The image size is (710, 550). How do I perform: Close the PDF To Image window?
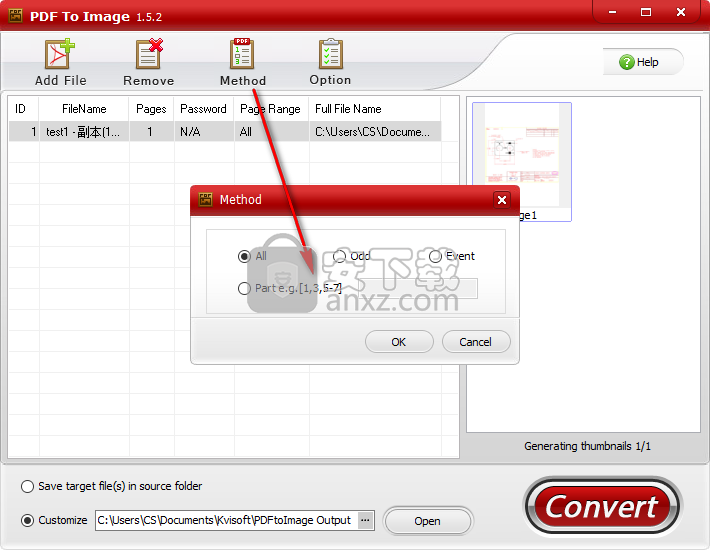[681, 12]
